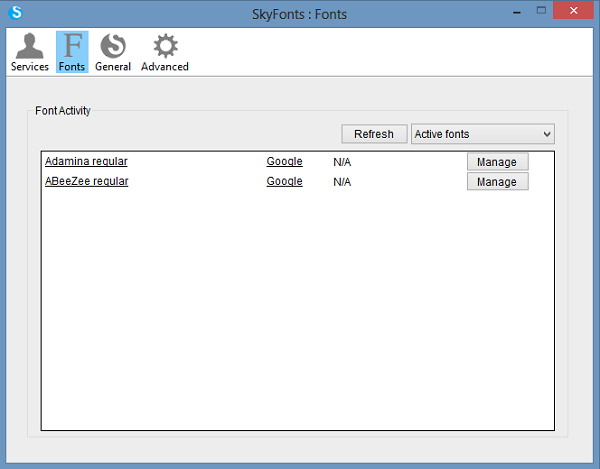Select N/A text in ABeeZee row

[342, 182]
